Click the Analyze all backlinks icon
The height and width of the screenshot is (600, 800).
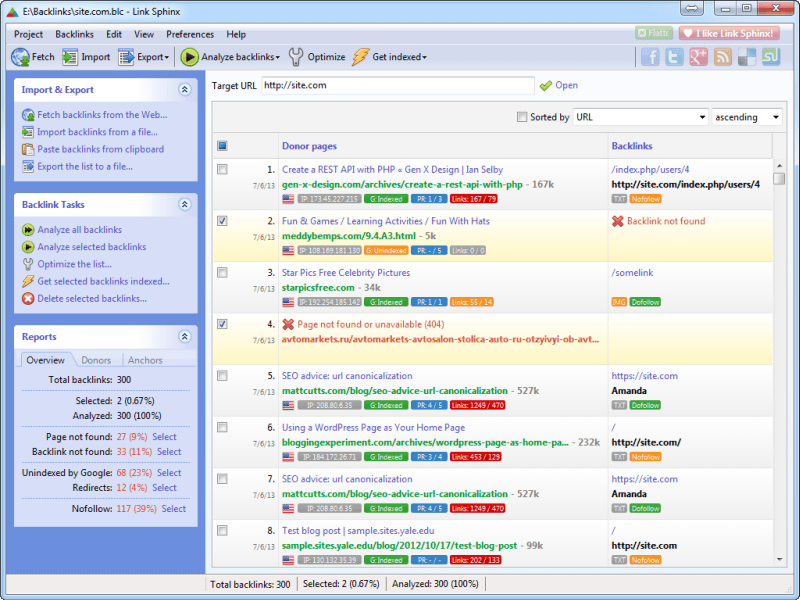click(x=28, y=230)
